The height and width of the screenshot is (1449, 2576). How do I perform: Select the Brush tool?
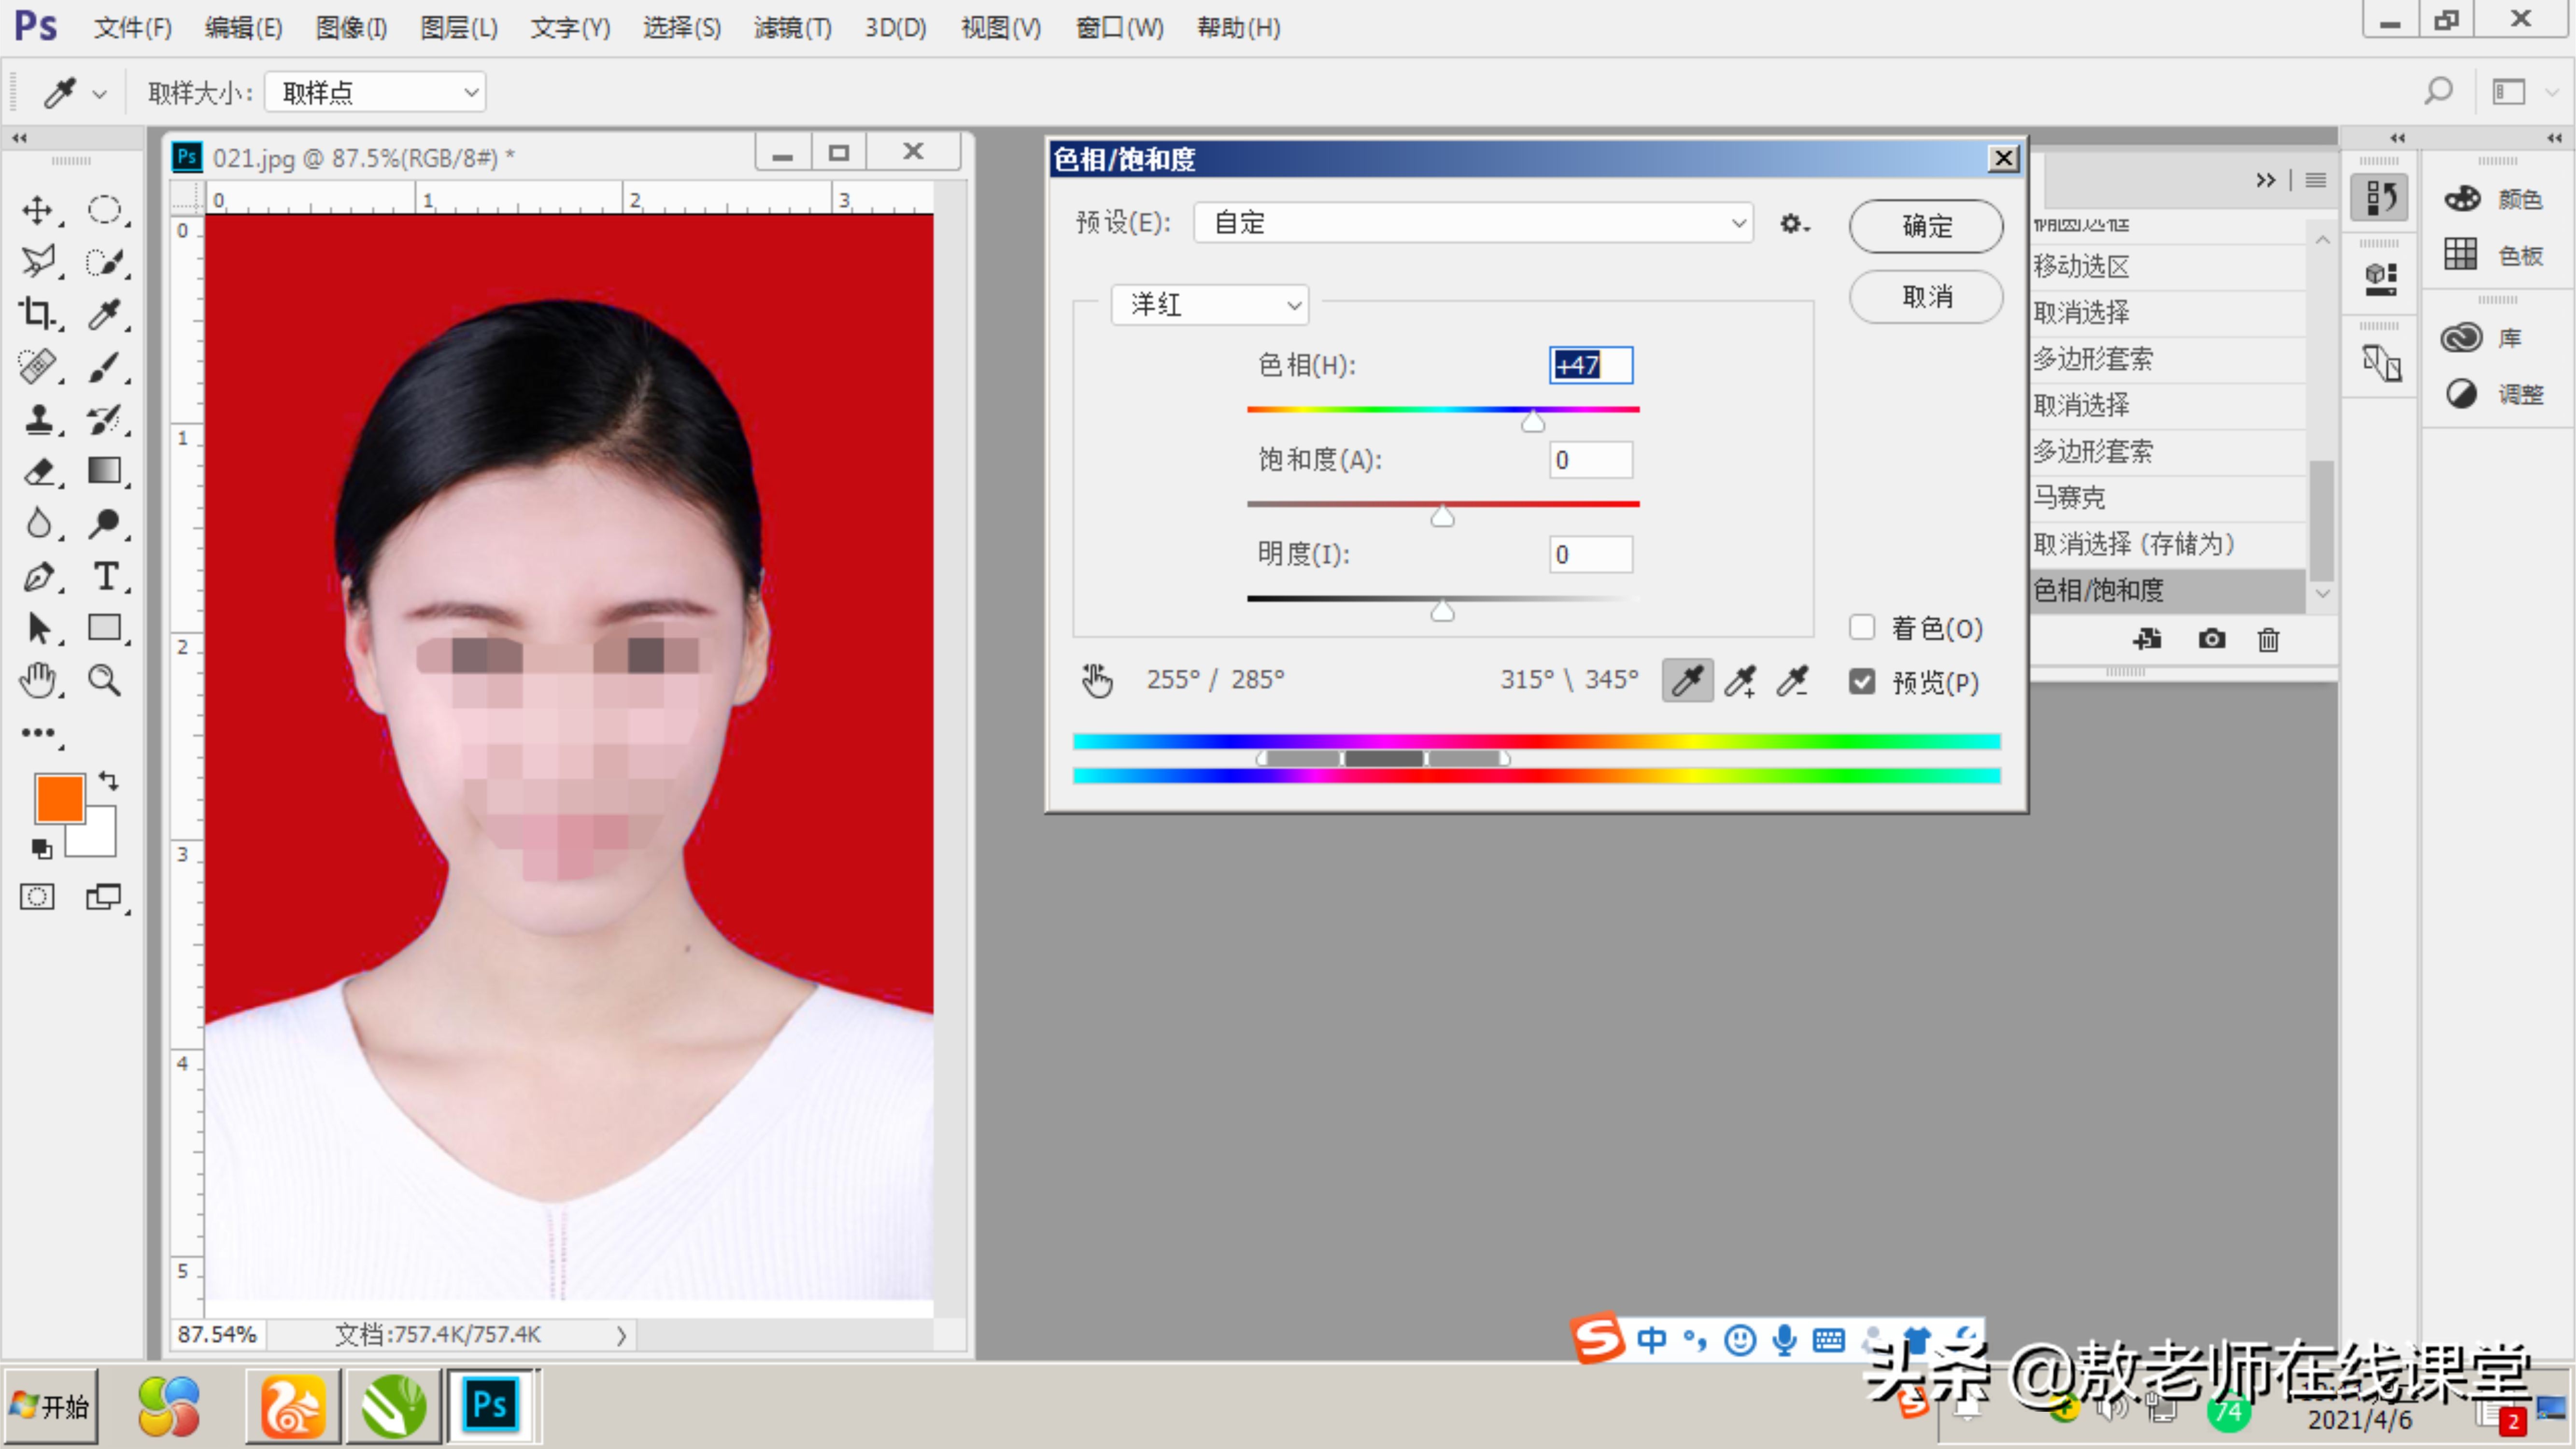pos(105,367)
